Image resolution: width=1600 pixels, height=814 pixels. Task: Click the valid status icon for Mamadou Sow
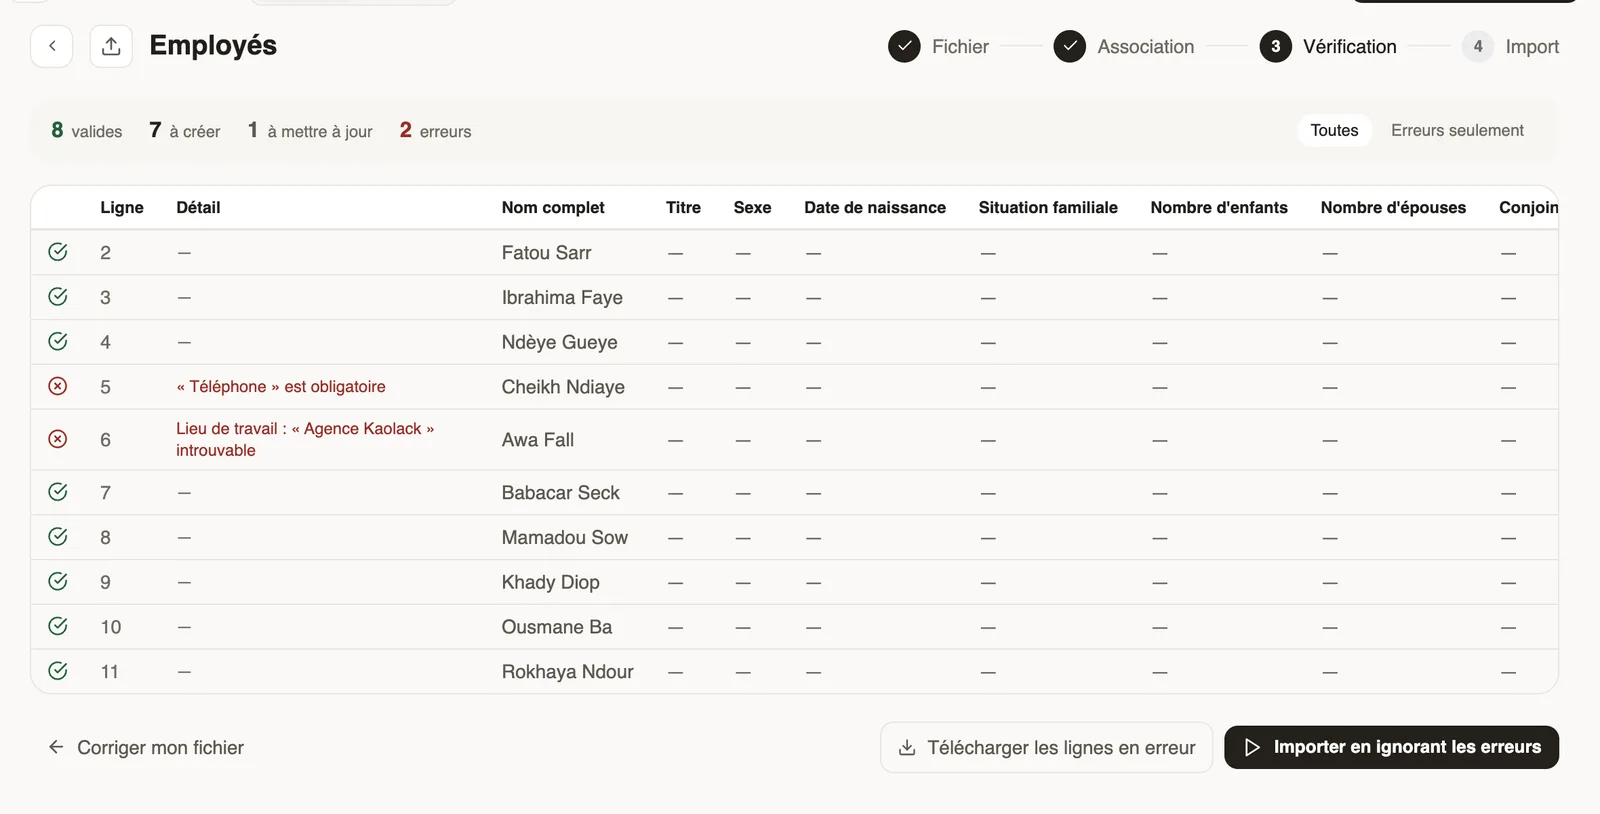point(58,537)
